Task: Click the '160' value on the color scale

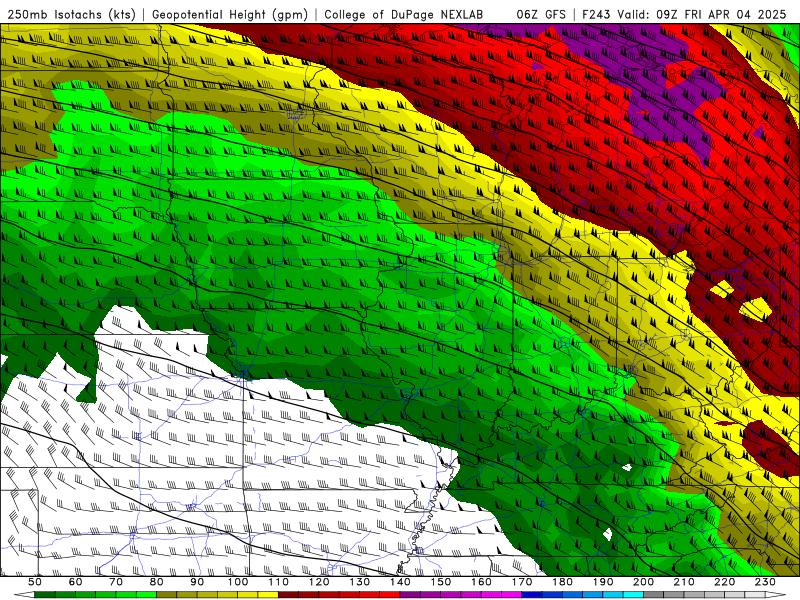Action: 481,582
